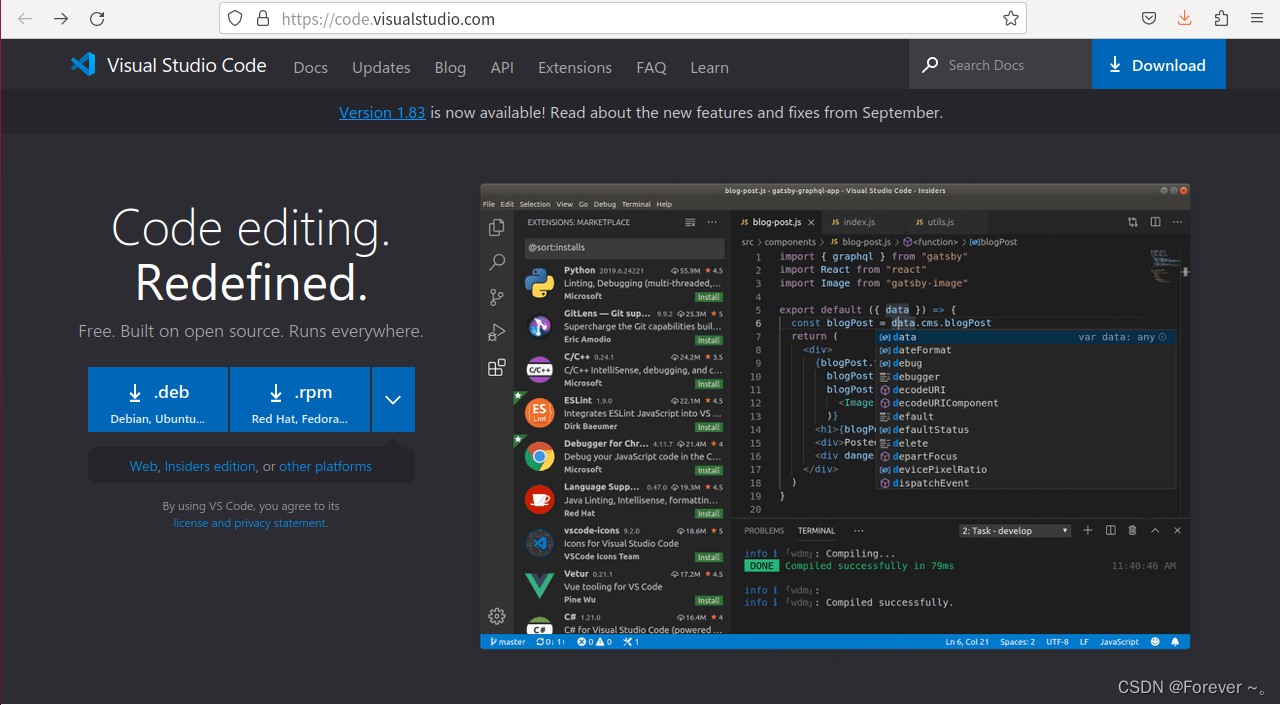Click the search magnifier in Search Docs

pos(930,65)
